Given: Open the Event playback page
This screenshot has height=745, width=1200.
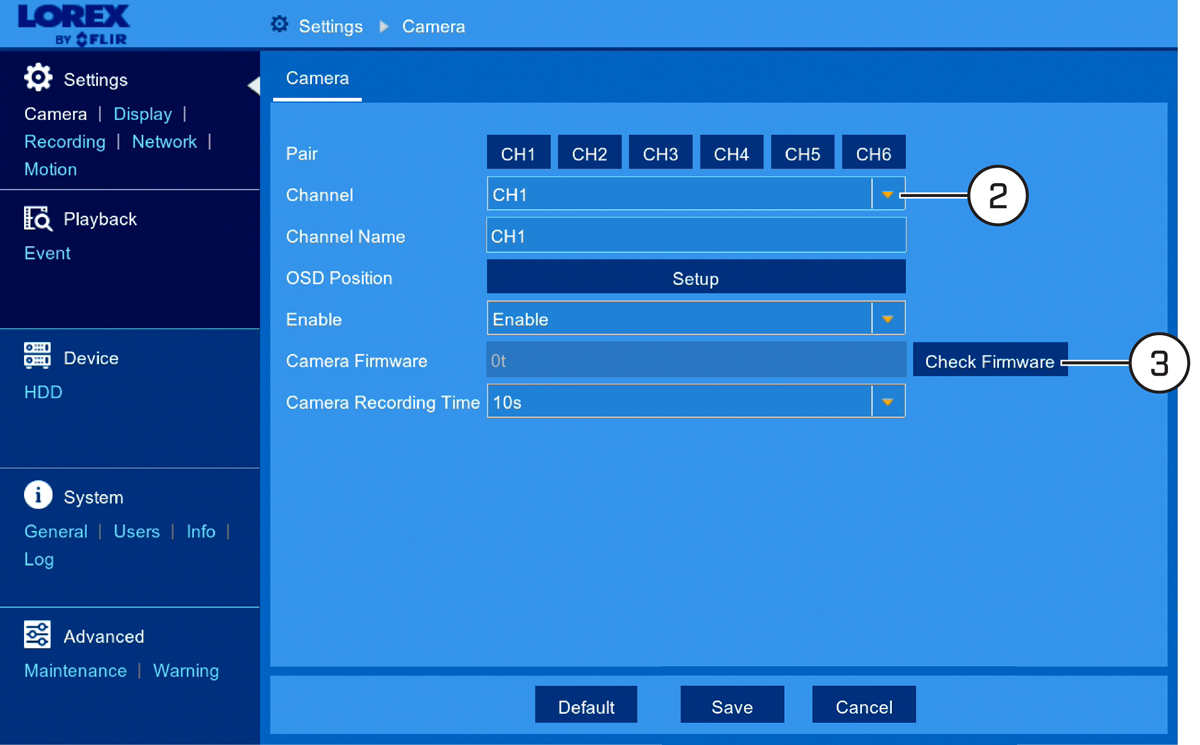Looking at the screenshot, I should (x=47, y=253).
